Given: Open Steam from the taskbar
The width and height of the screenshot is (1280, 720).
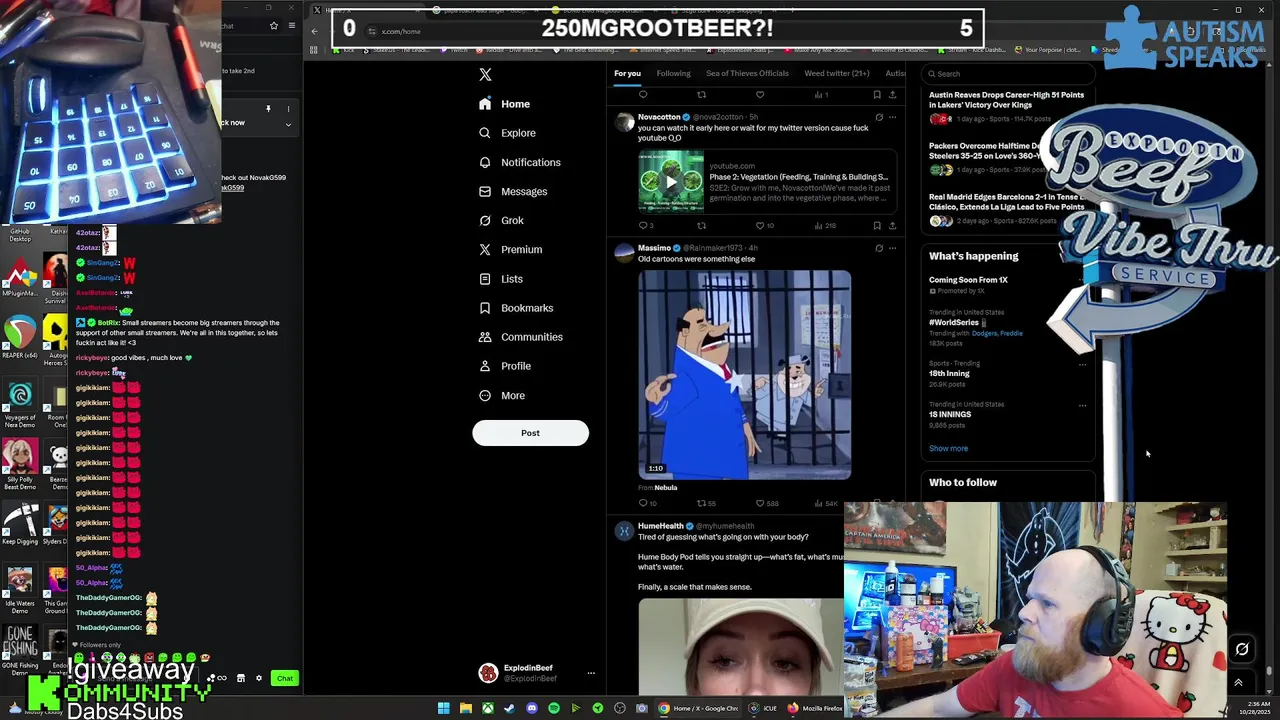Looking at the screenshot, I should click(509, 708).
